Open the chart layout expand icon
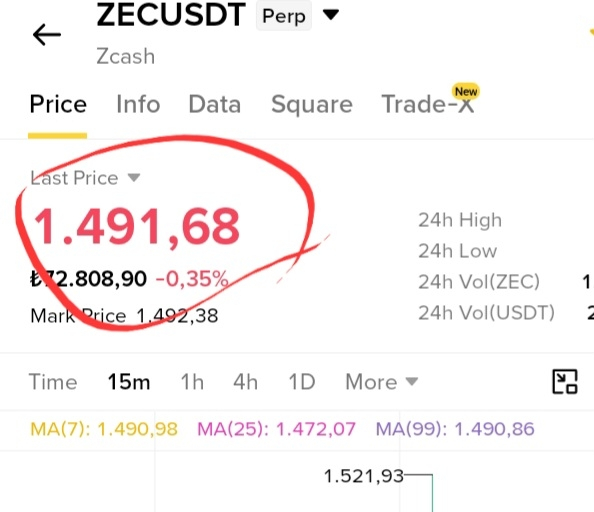This screenshot has height=512, width=594. point(565,381)
